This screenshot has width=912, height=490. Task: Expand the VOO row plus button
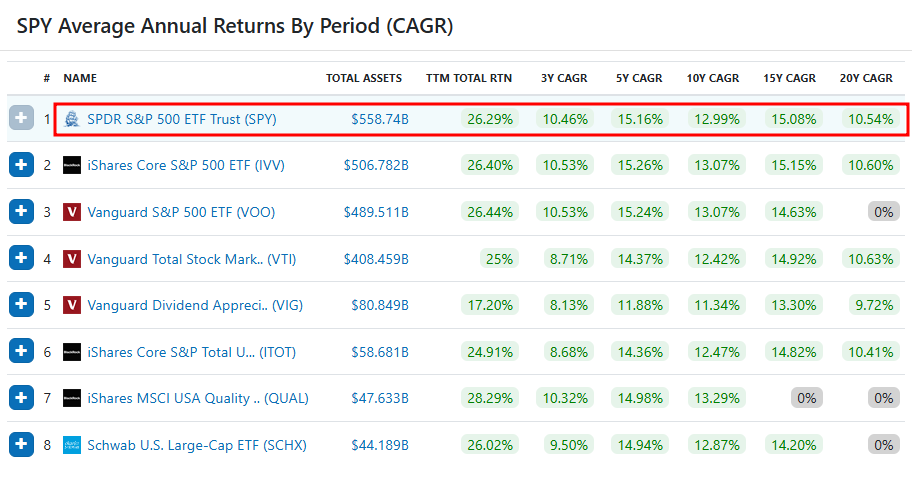(21, 211)
